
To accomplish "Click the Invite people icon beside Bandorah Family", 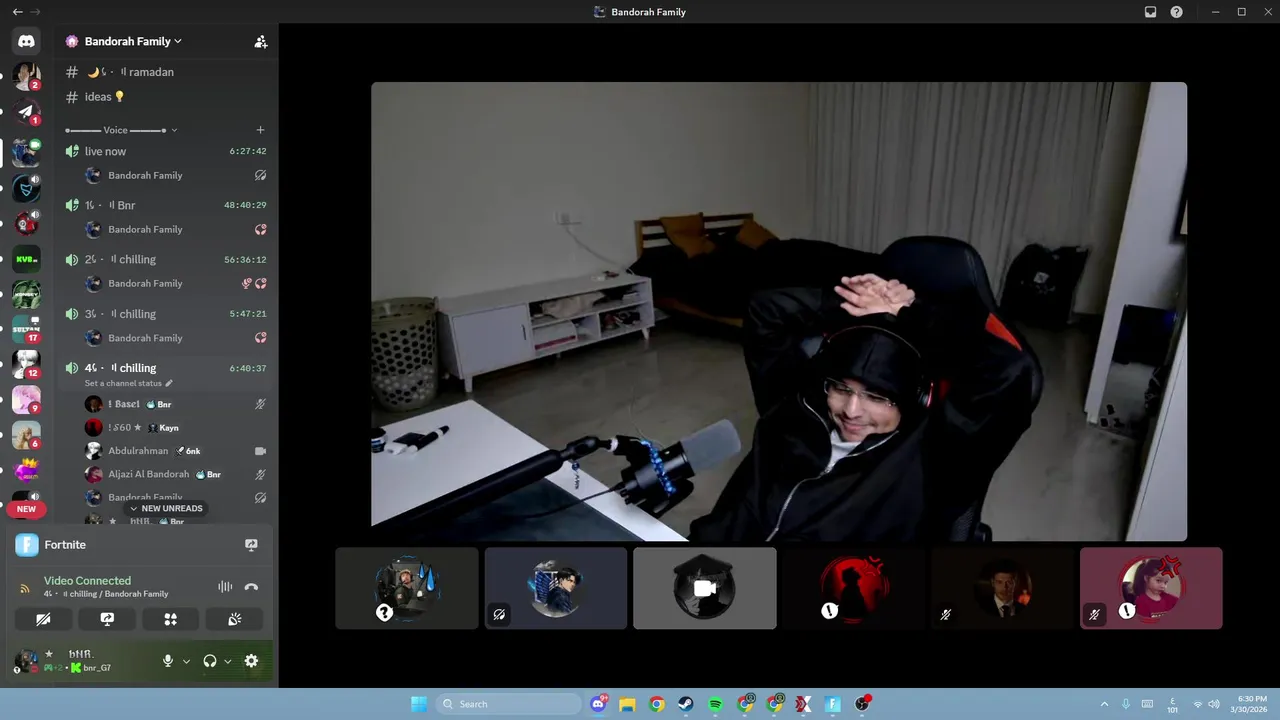I will point(260,42).
